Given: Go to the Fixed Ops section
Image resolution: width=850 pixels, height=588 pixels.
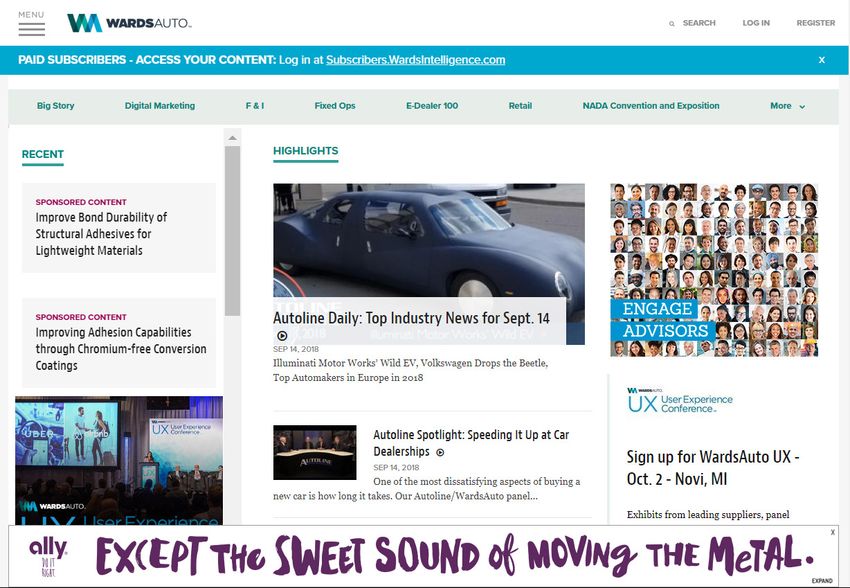Looking at the screenshot, I should (x=335, y=106).
